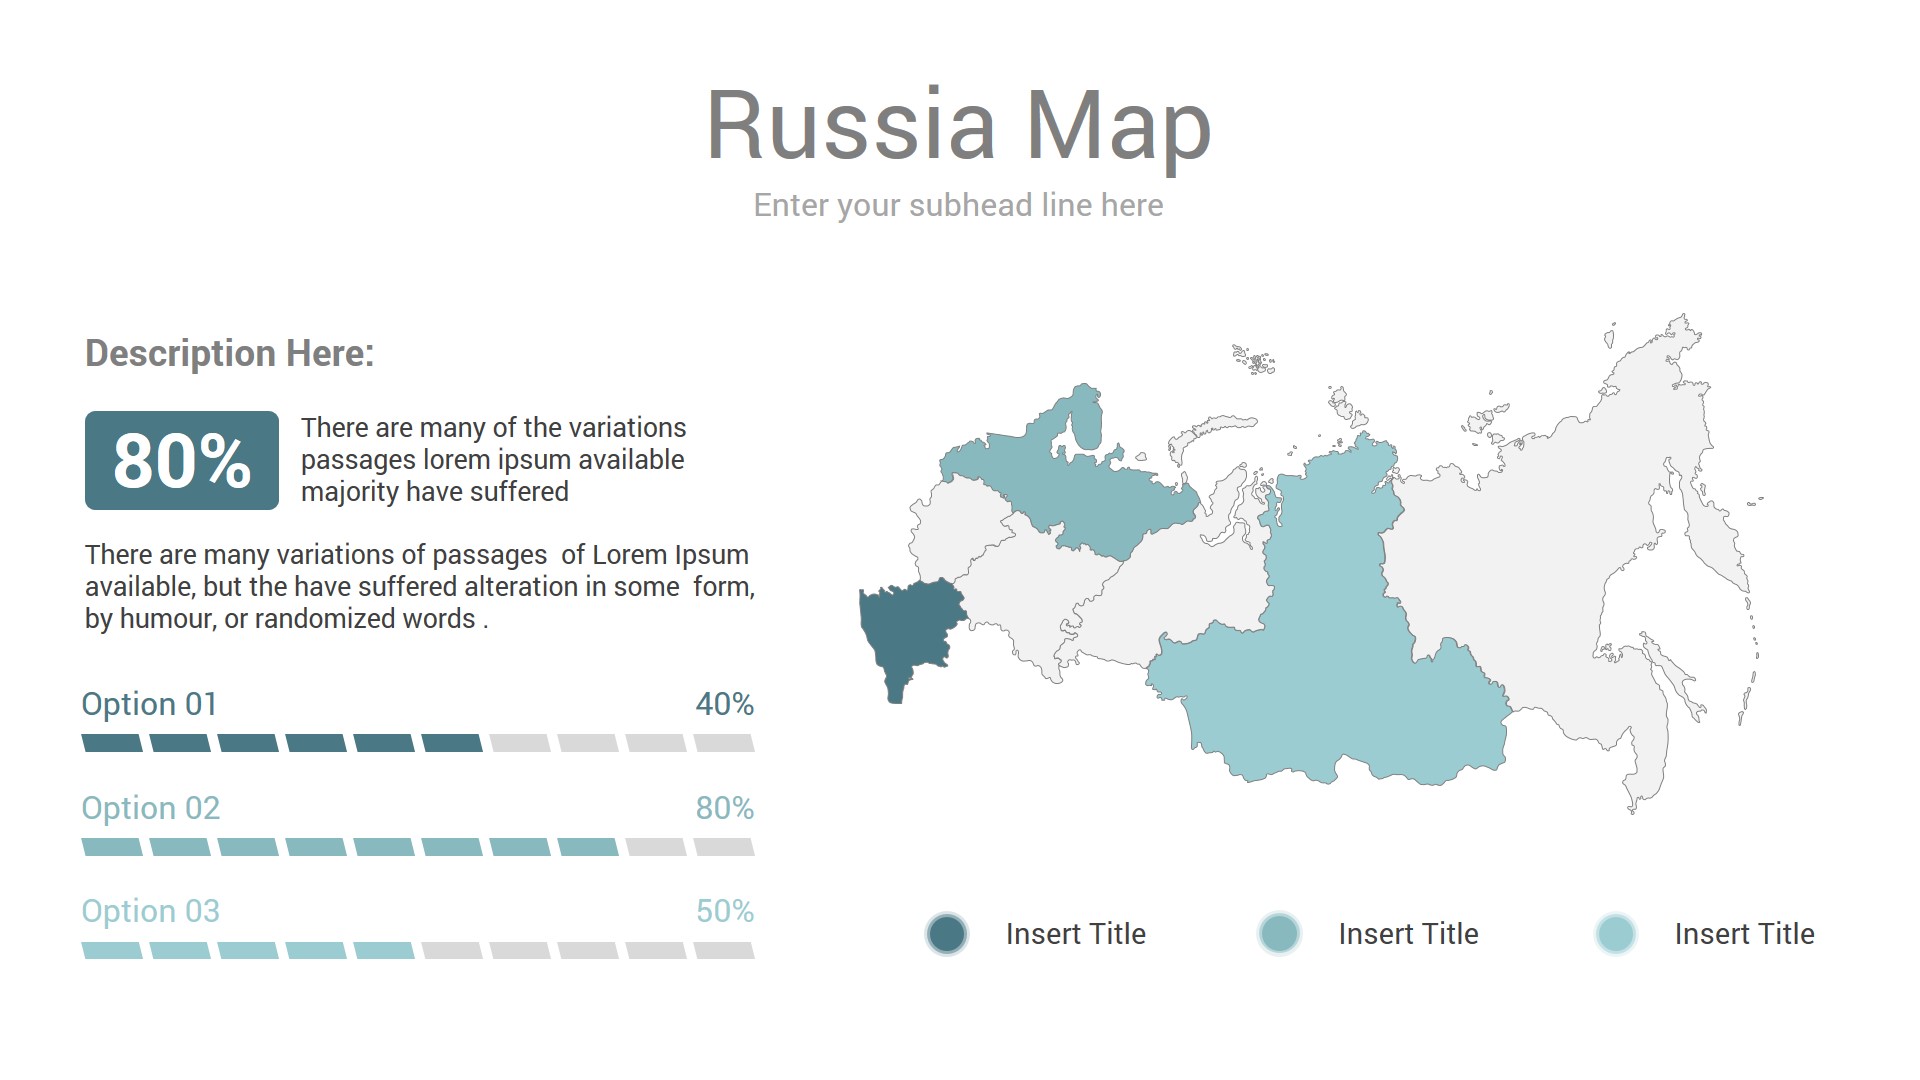Click the Russia Map title
The width and height of the screenshot is (1920, 1080).
coord(958,125)
